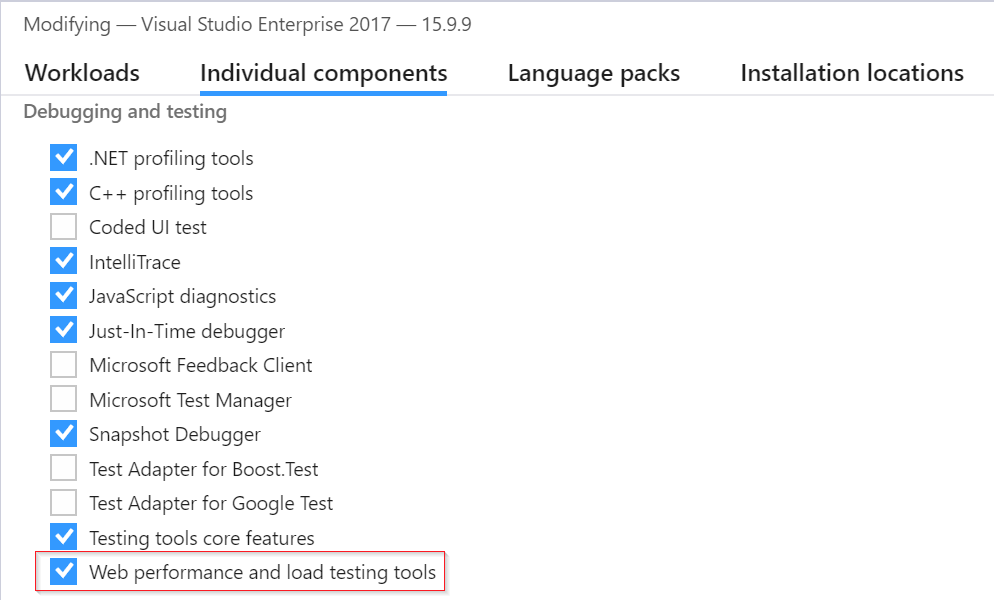The width and height of the screenshot is (994, 600).
Task: Open the Language packs tab
Action: point(594,72)
